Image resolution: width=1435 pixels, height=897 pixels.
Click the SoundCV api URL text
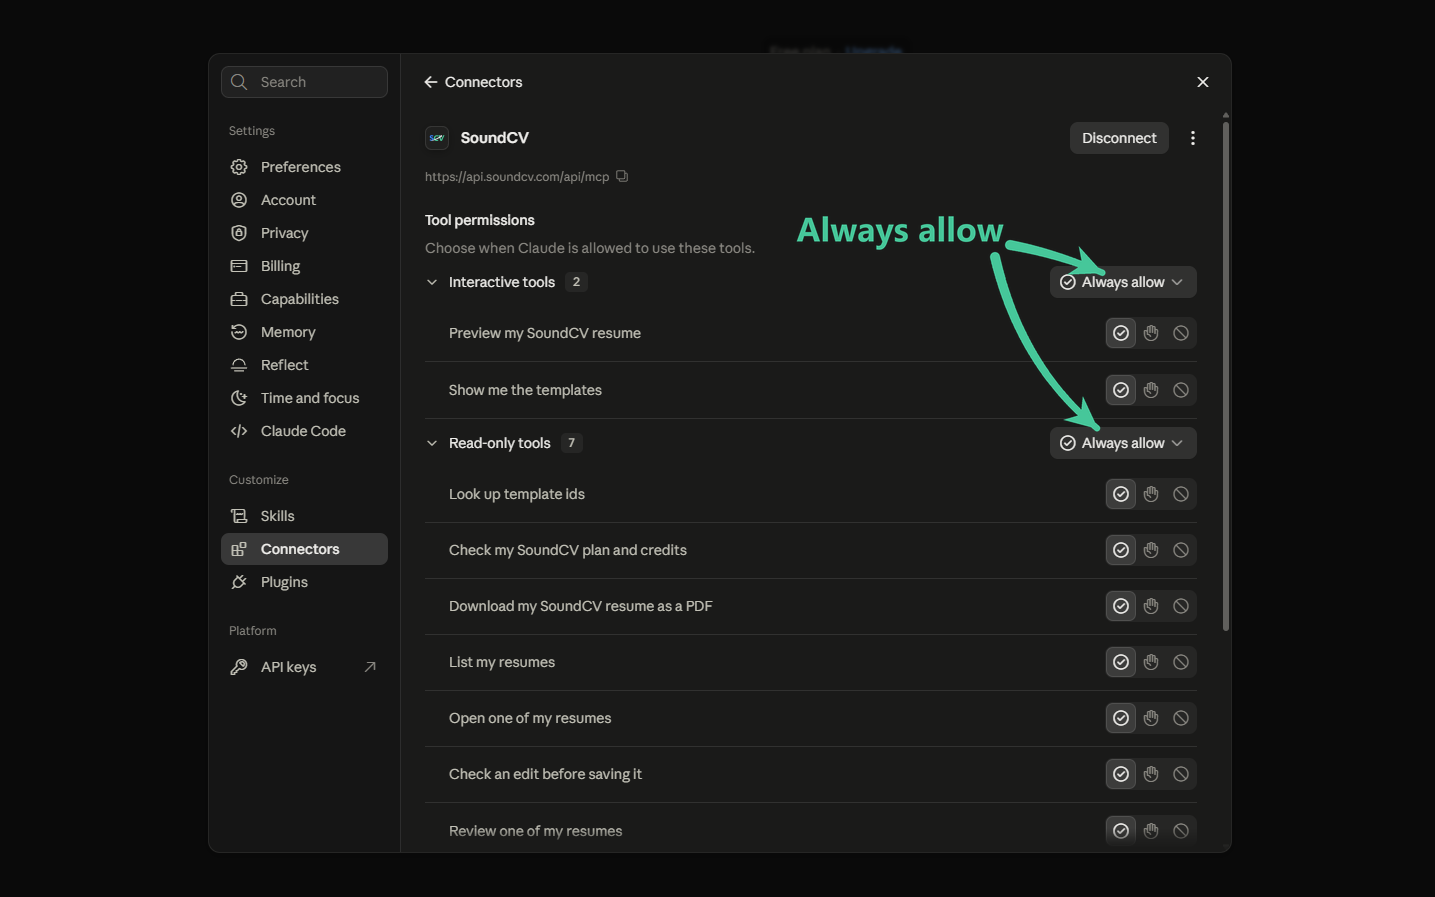tap(517, 176)
